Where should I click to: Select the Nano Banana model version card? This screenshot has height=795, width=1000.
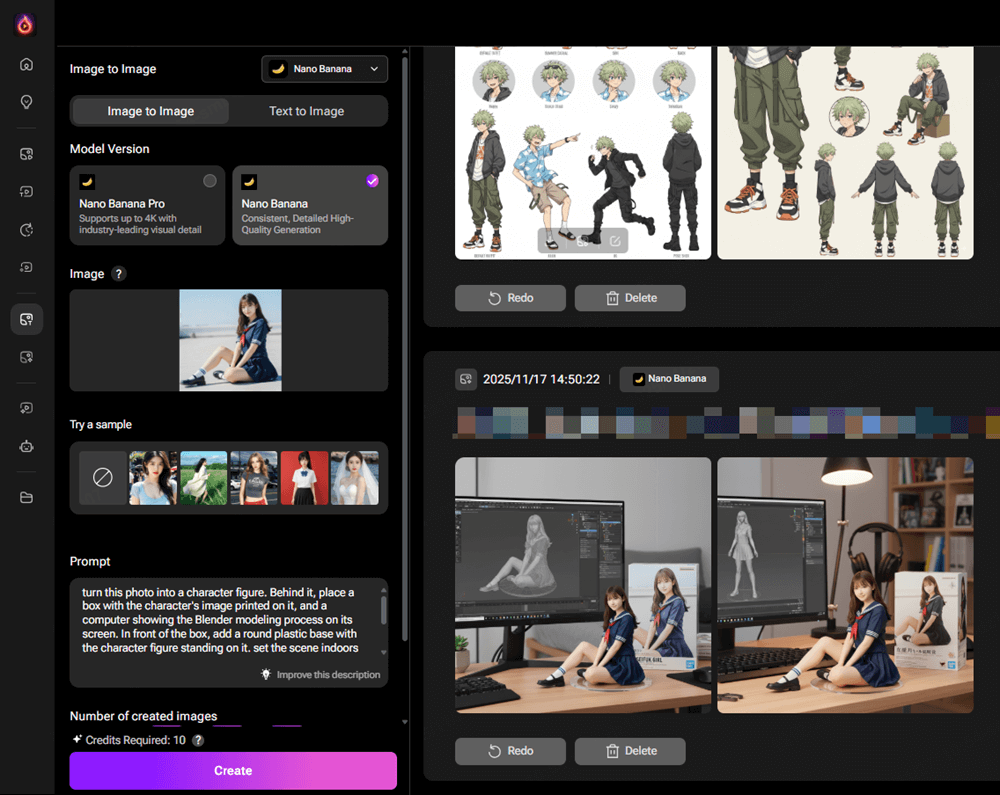(309, 206)
